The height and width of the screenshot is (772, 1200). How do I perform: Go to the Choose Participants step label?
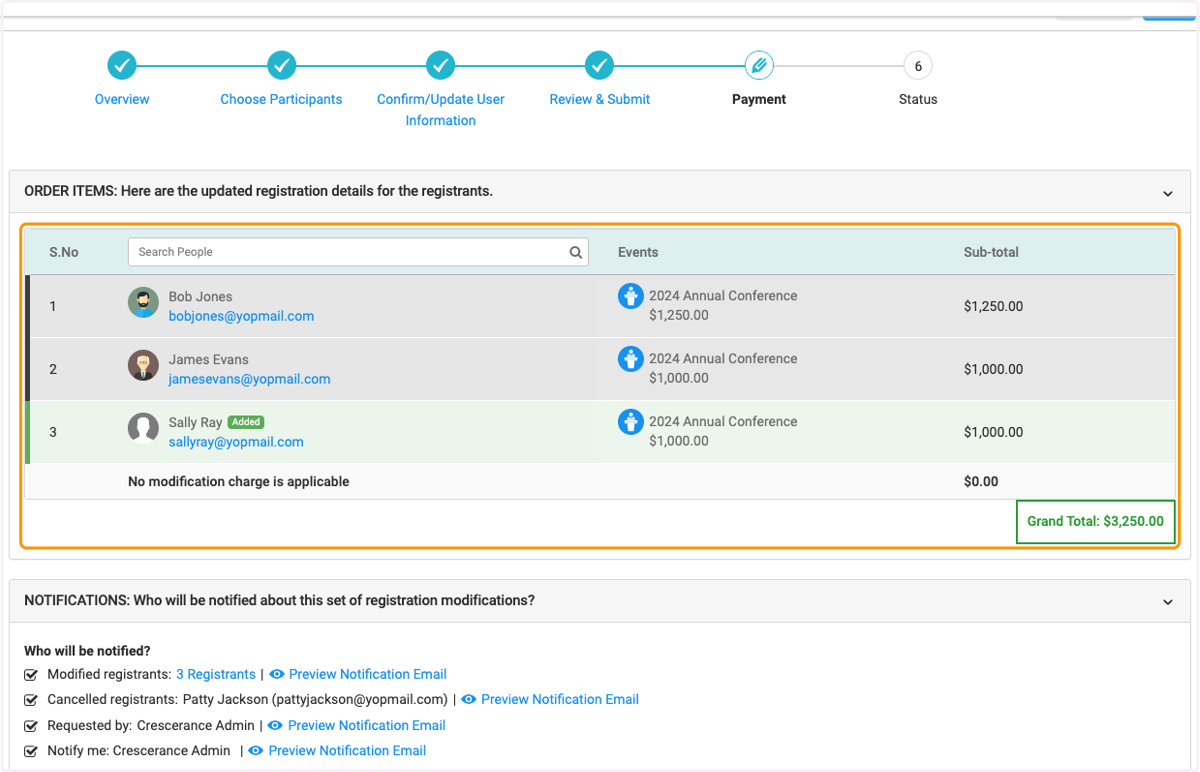[281, 99]
